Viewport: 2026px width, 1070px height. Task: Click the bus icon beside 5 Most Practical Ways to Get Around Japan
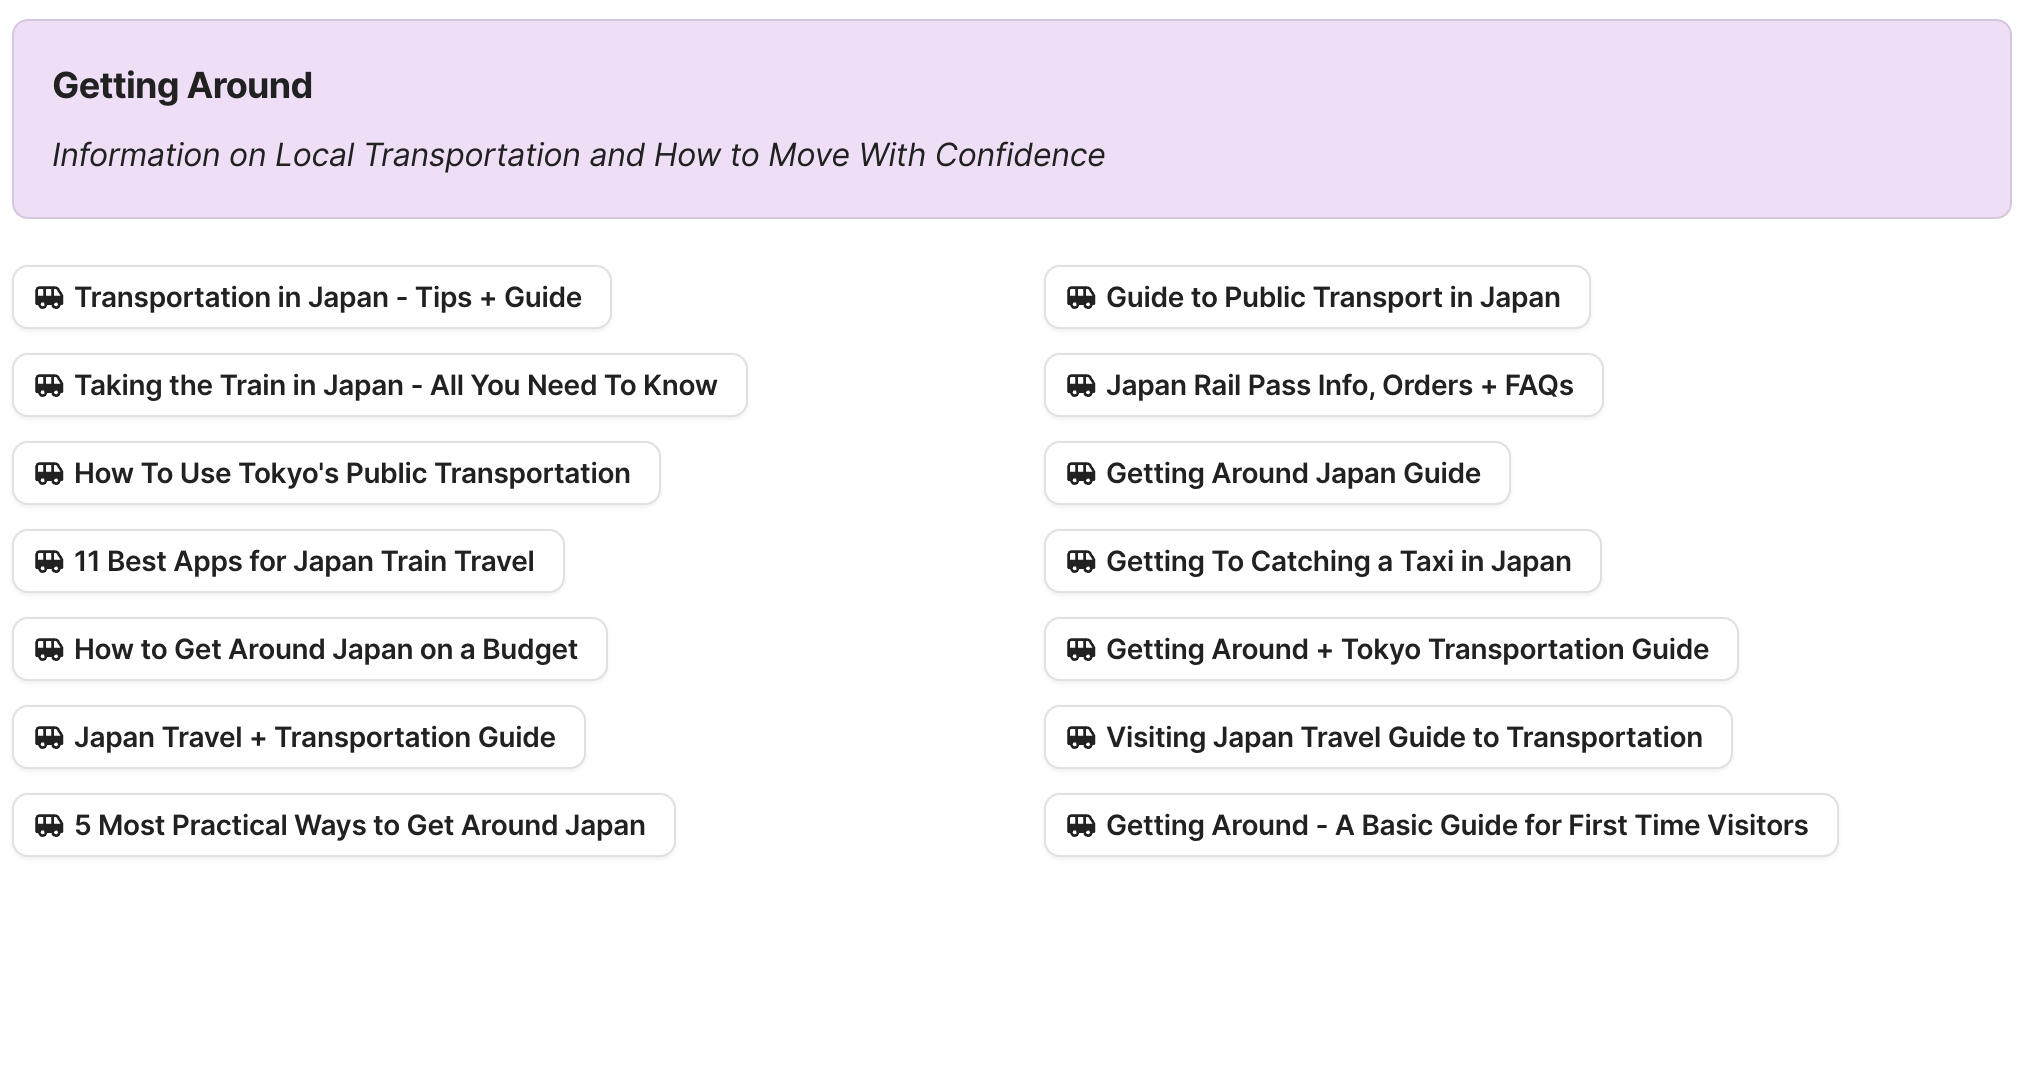48,824
